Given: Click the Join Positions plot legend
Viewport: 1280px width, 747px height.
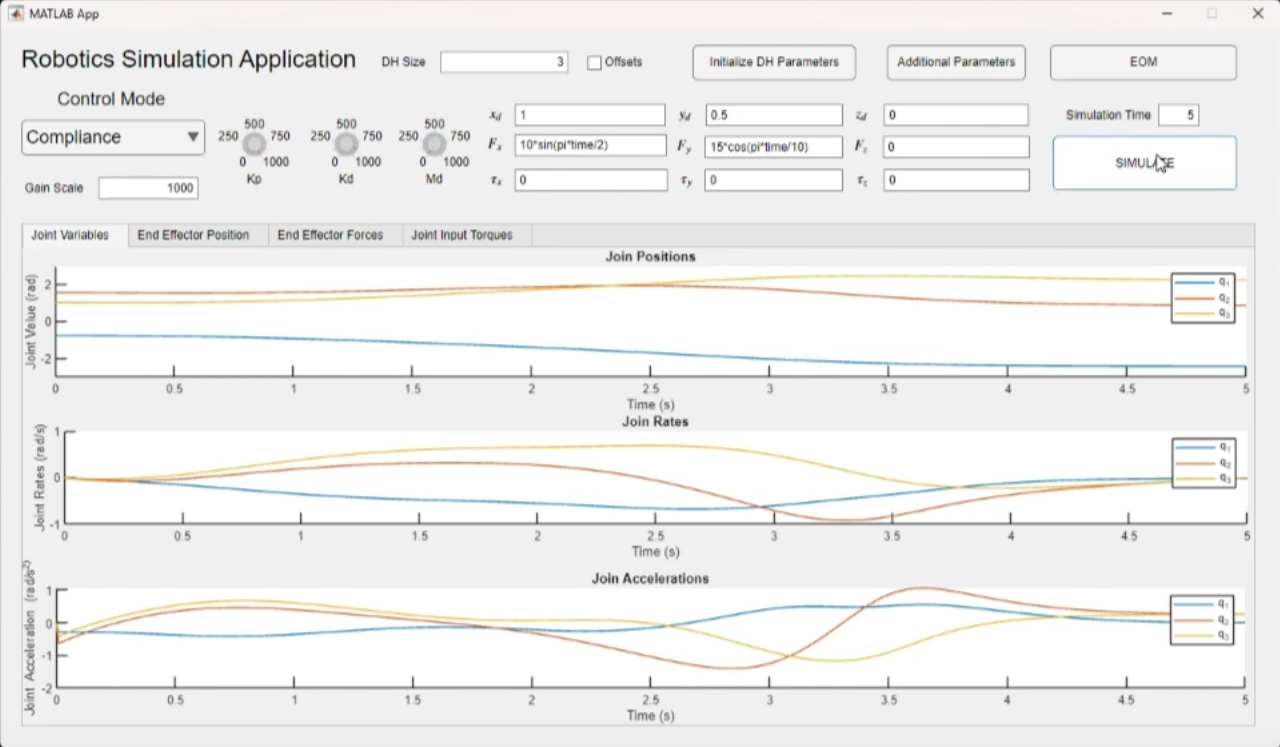Looking at the screenshot, I should click(1202, 298).
